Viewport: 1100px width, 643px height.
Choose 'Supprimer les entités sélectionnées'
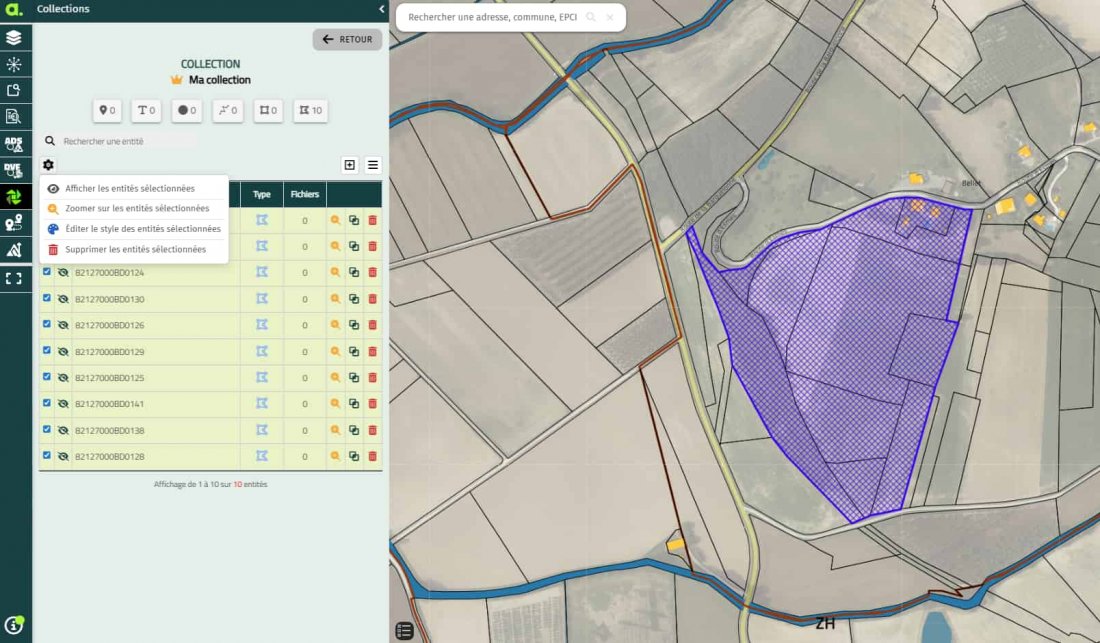pyautogui.click(x=135, y=249)
